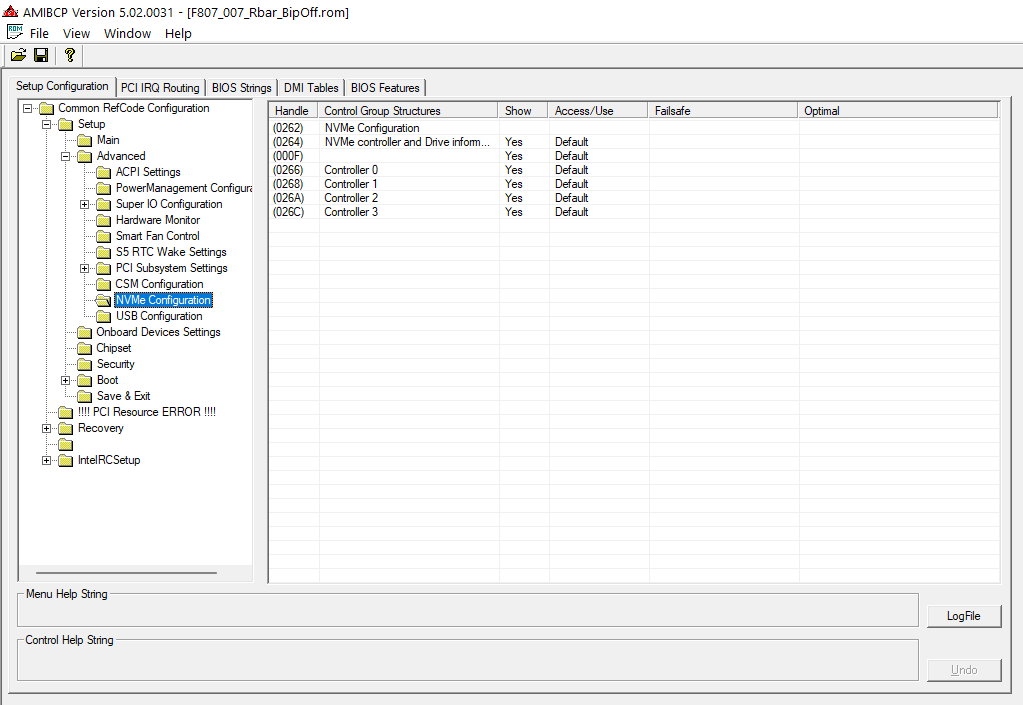Select Onboard Devices Settings in the tree

click(x=159, y=332)
